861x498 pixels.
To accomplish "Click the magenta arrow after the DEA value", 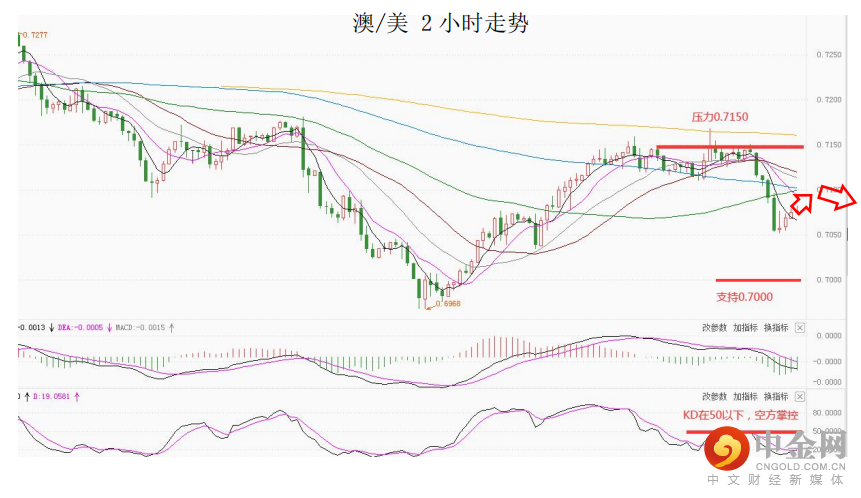I will (x=107, y=327).
